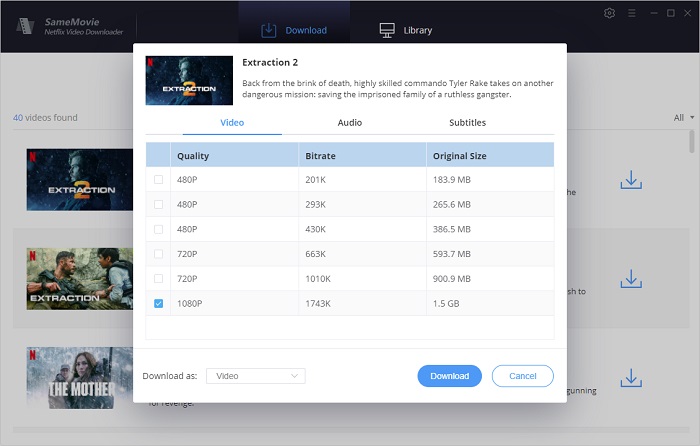Click the Original Size column header
Screen dimensions: 700x446
point(490,156)
